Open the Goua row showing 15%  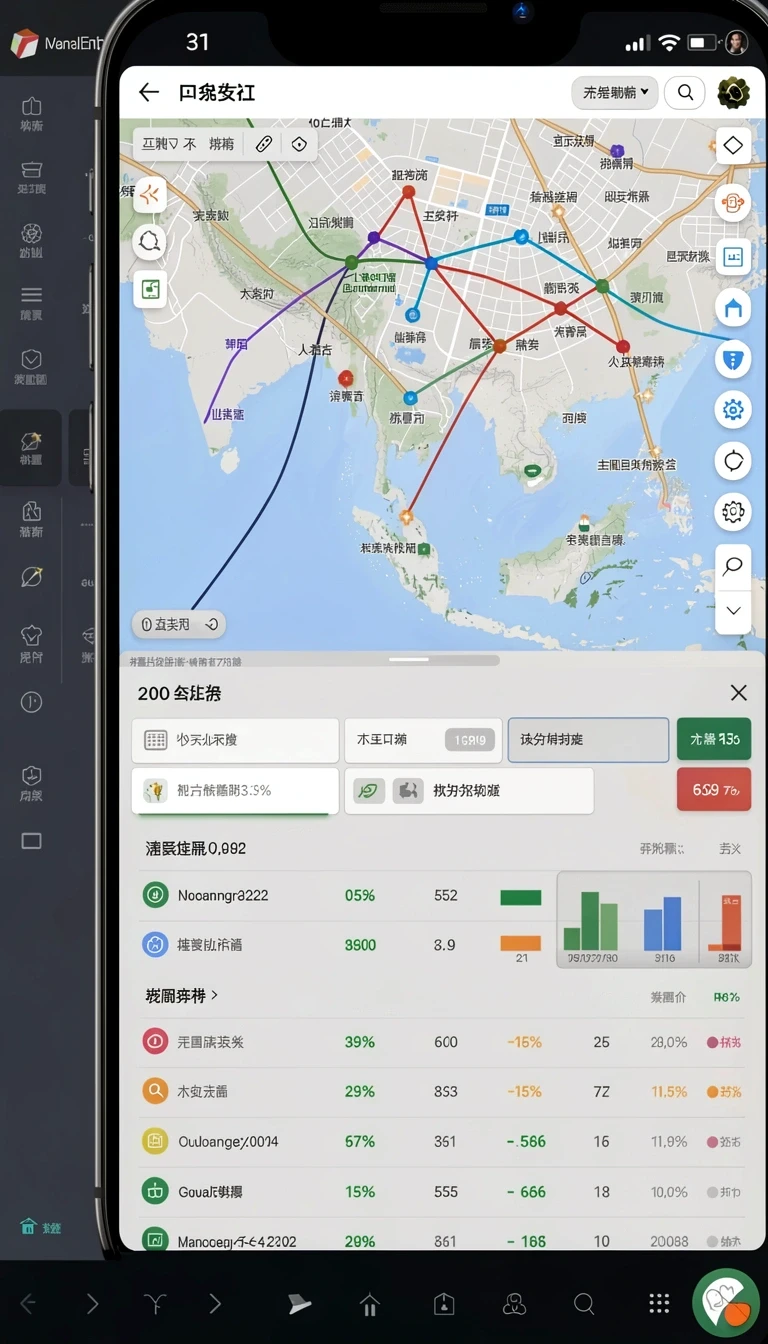pos(444,1192)
